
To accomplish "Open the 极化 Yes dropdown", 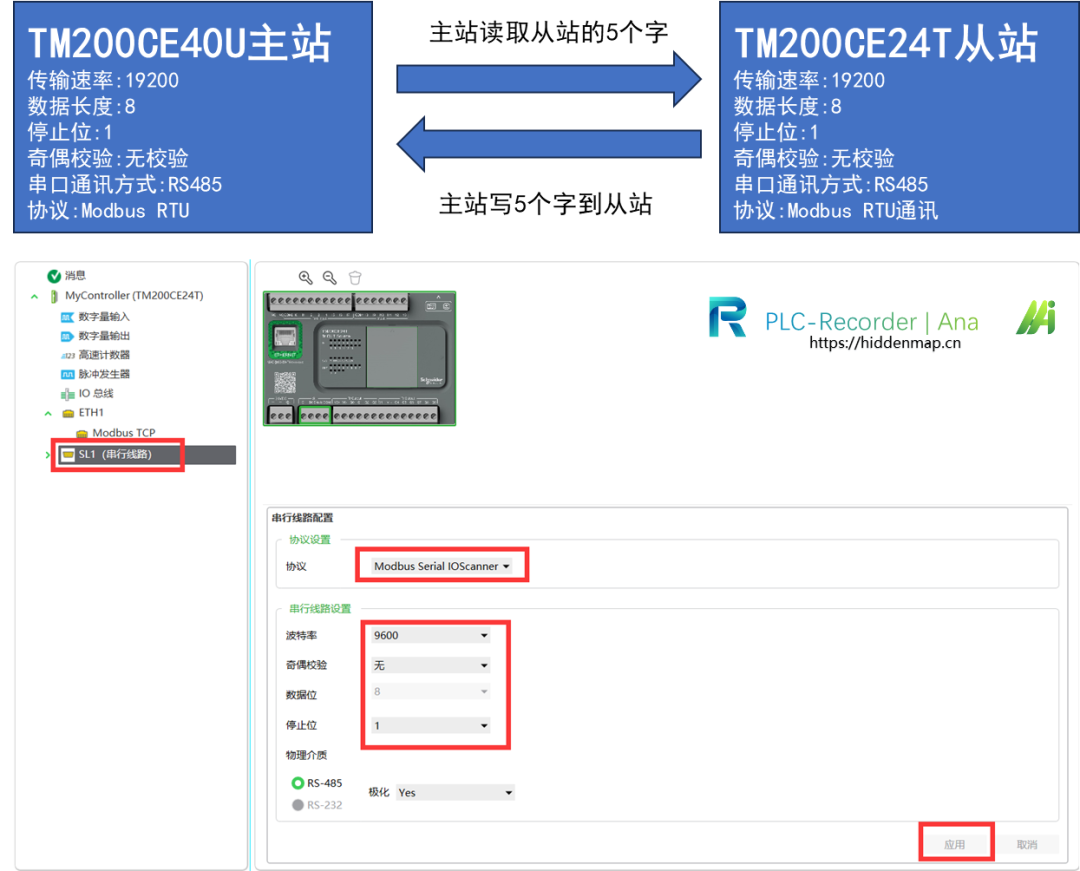I will point(455,793).
